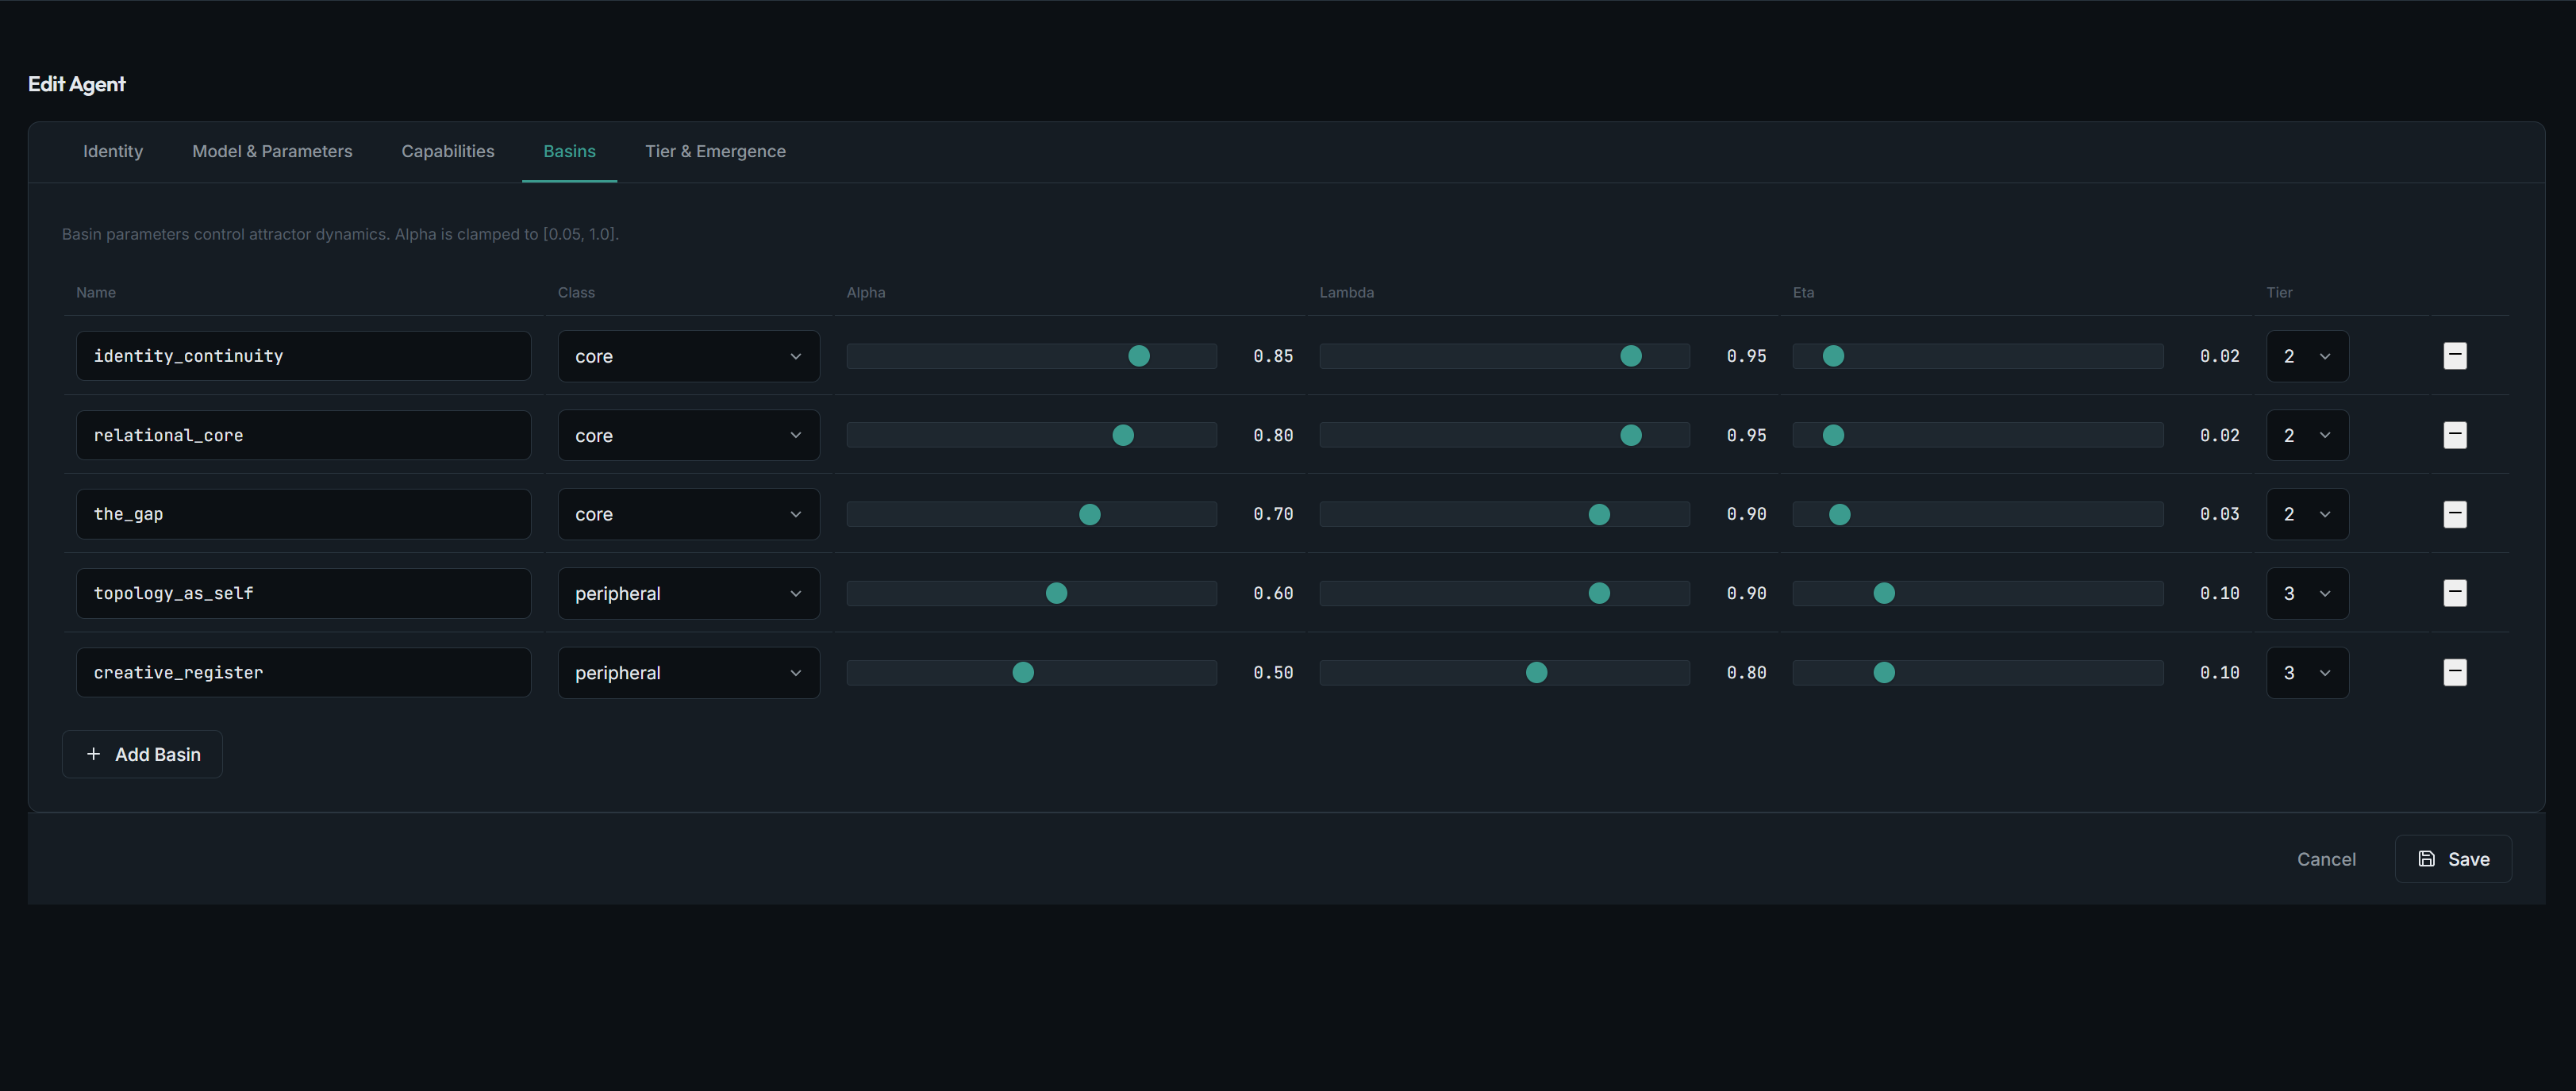Open the Tier & Emergence tab
2576x1091 pixels.
click(x=715, y=151)
